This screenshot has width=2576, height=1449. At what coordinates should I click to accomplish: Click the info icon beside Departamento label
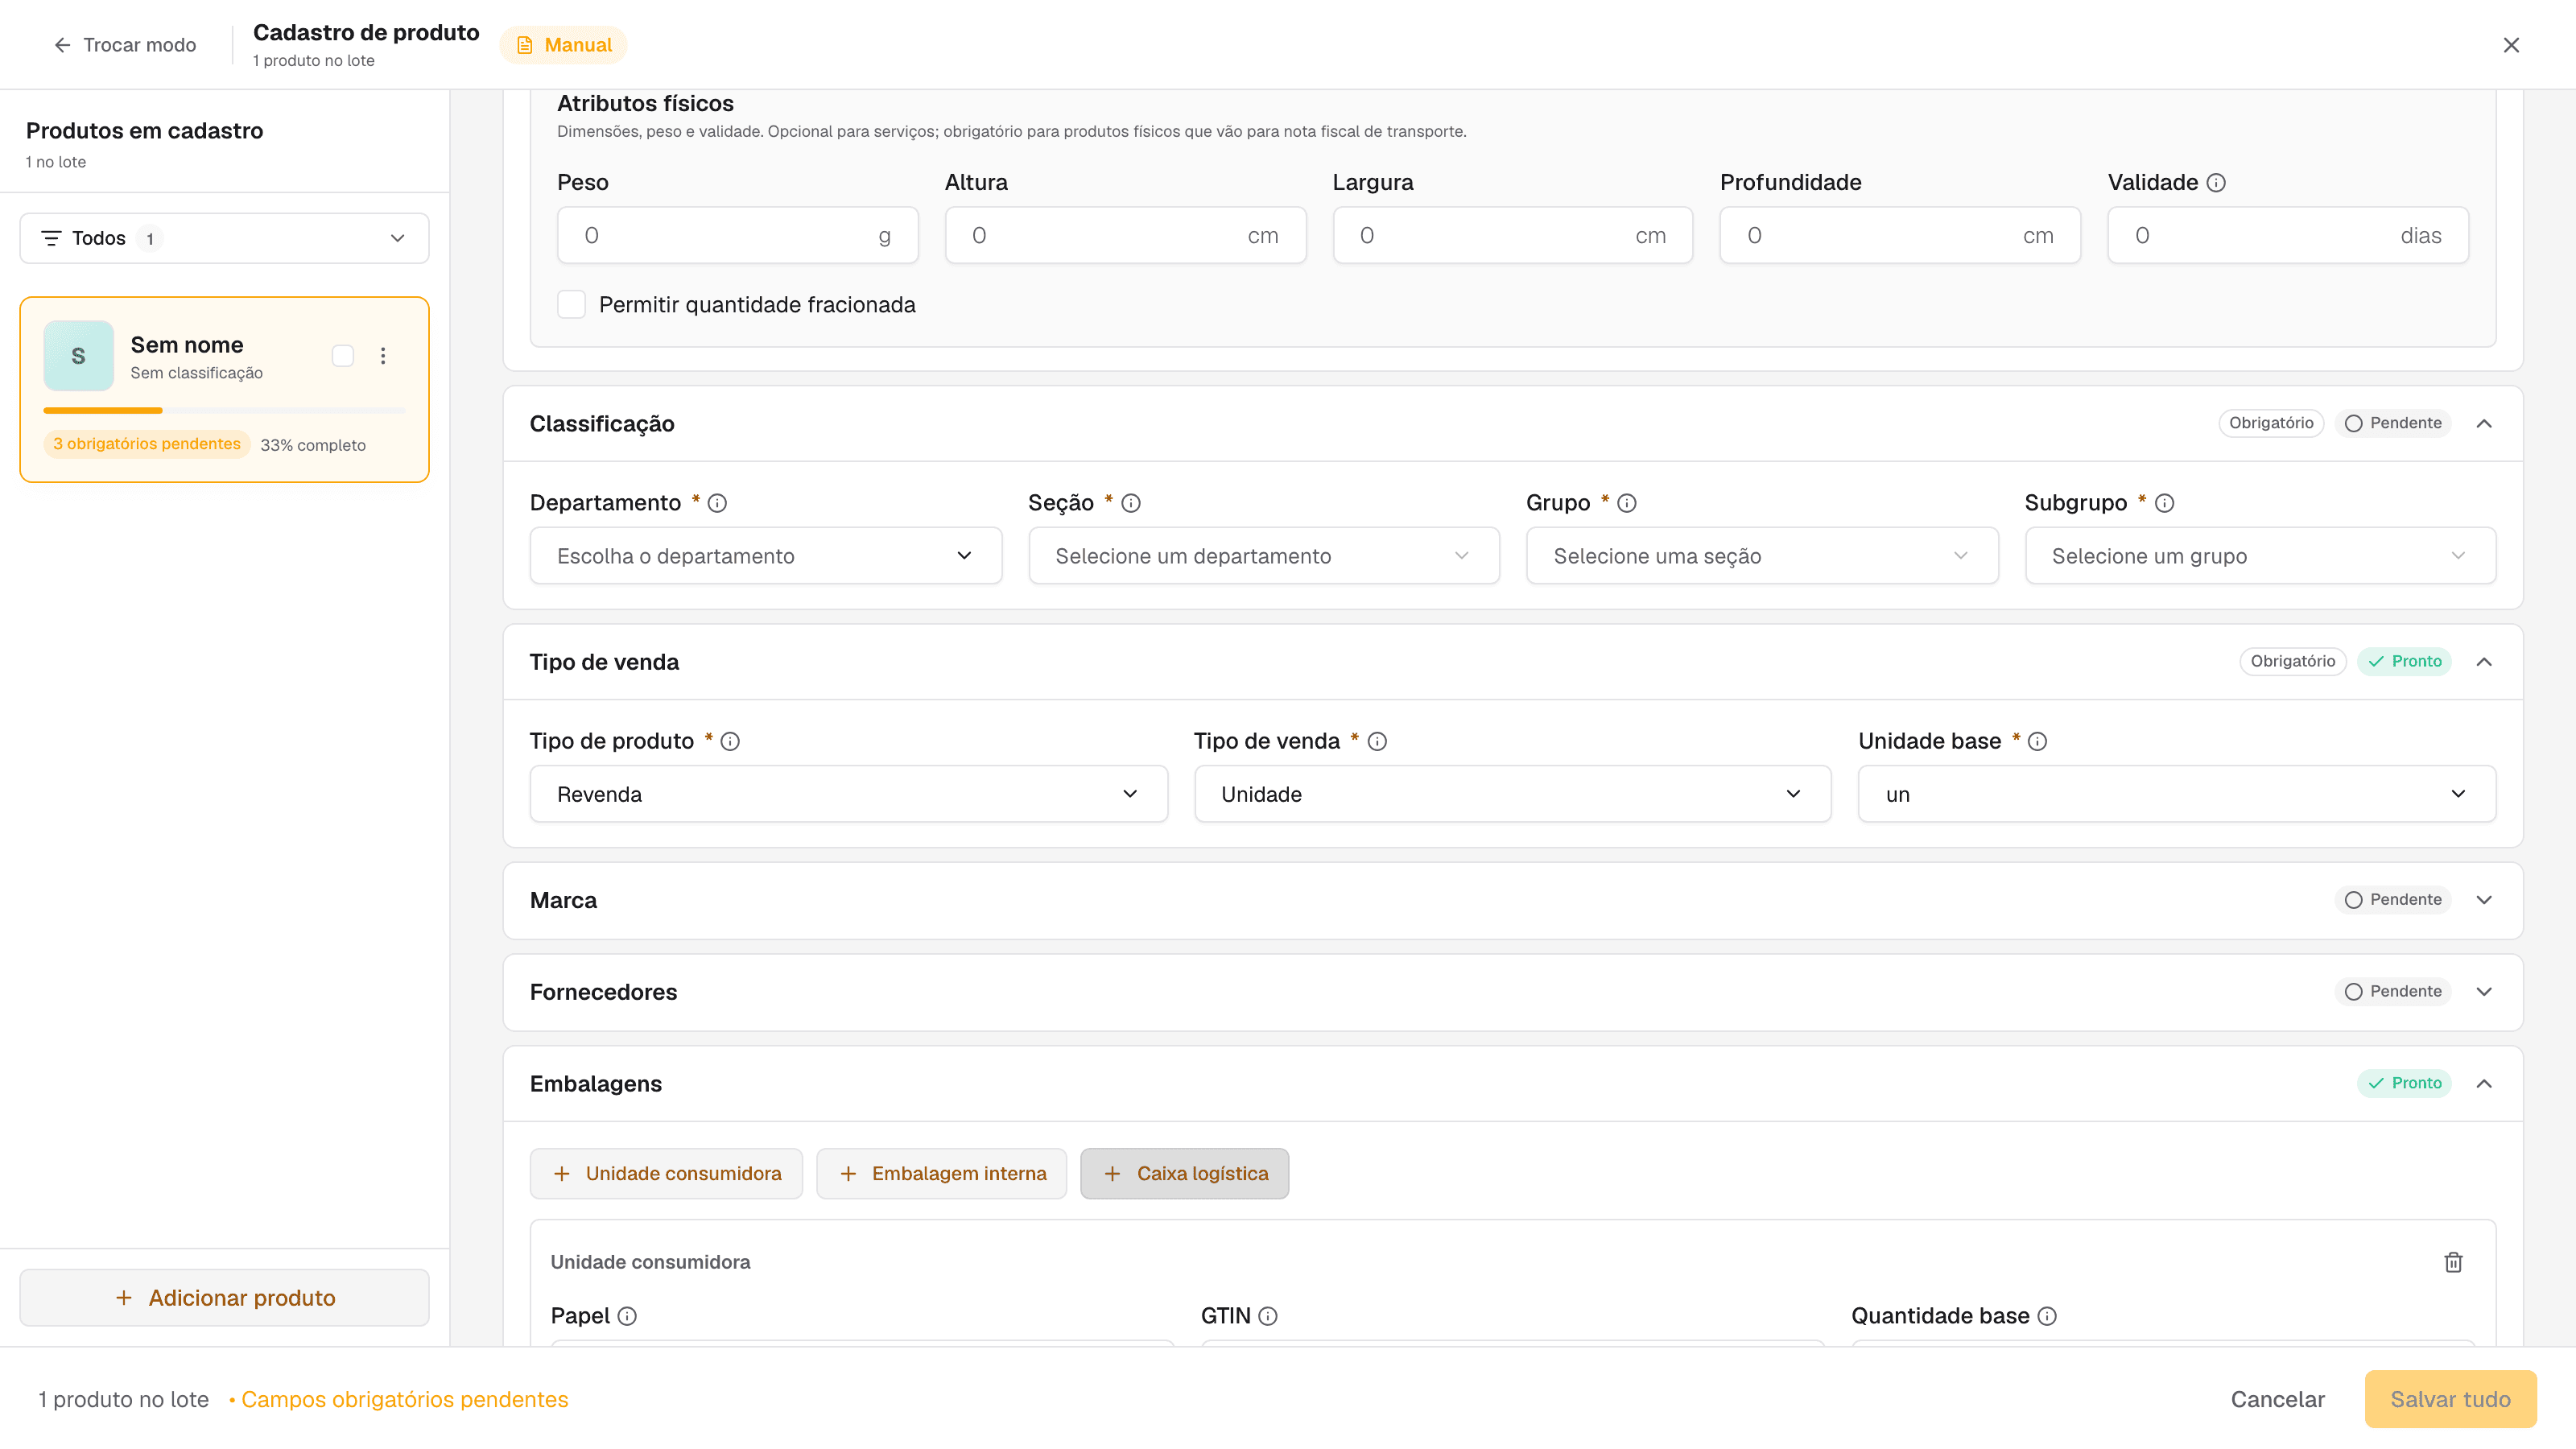pyautogui.click(x=717, y=503)
